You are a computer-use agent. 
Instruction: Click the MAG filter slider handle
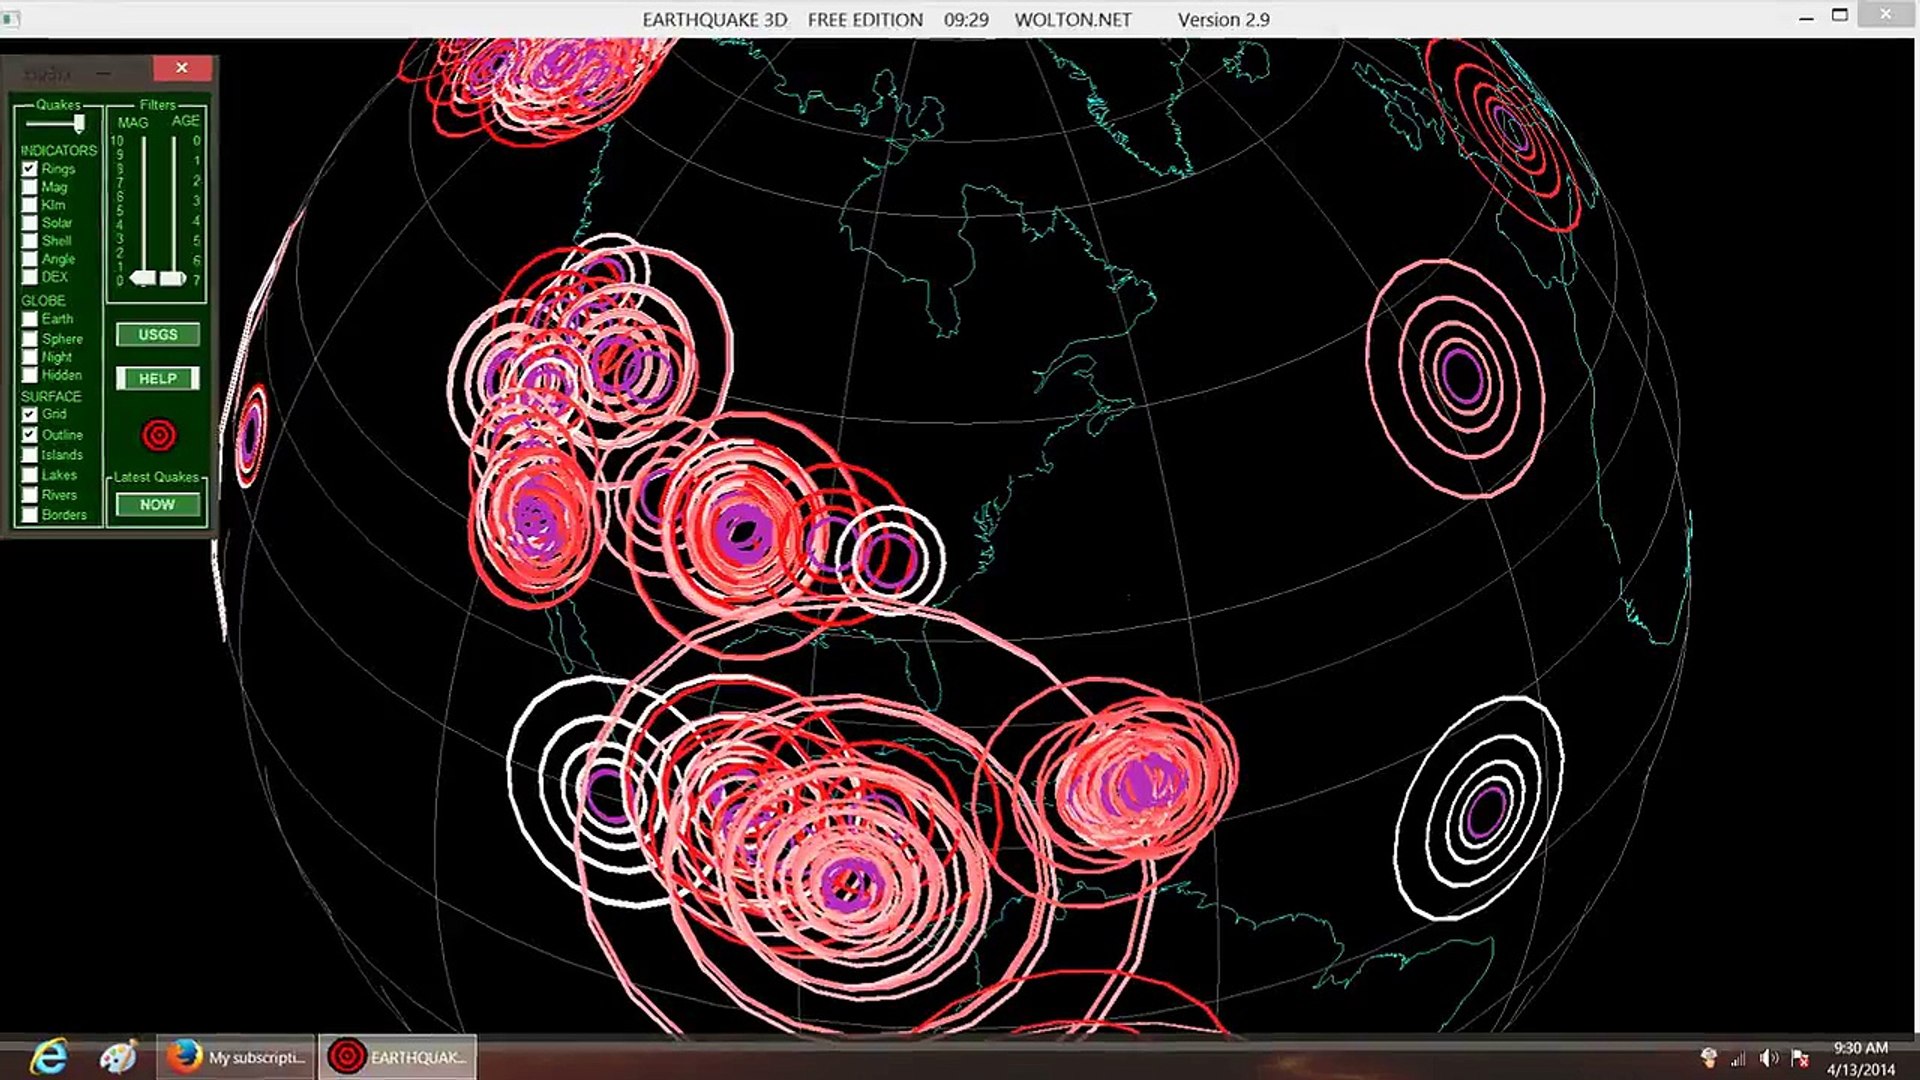pyautogui.click(x=144, y=278)
